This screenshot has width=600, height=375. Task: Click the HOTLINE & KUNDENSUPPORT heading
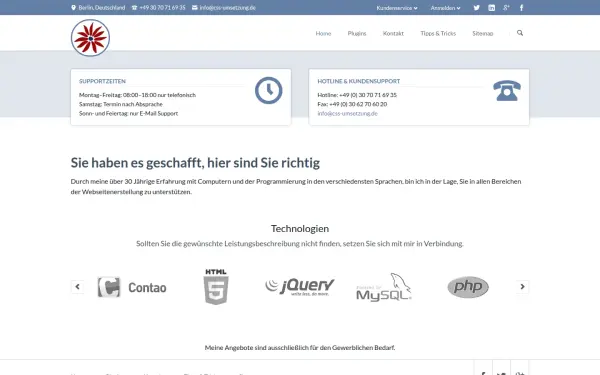point(359,81)
